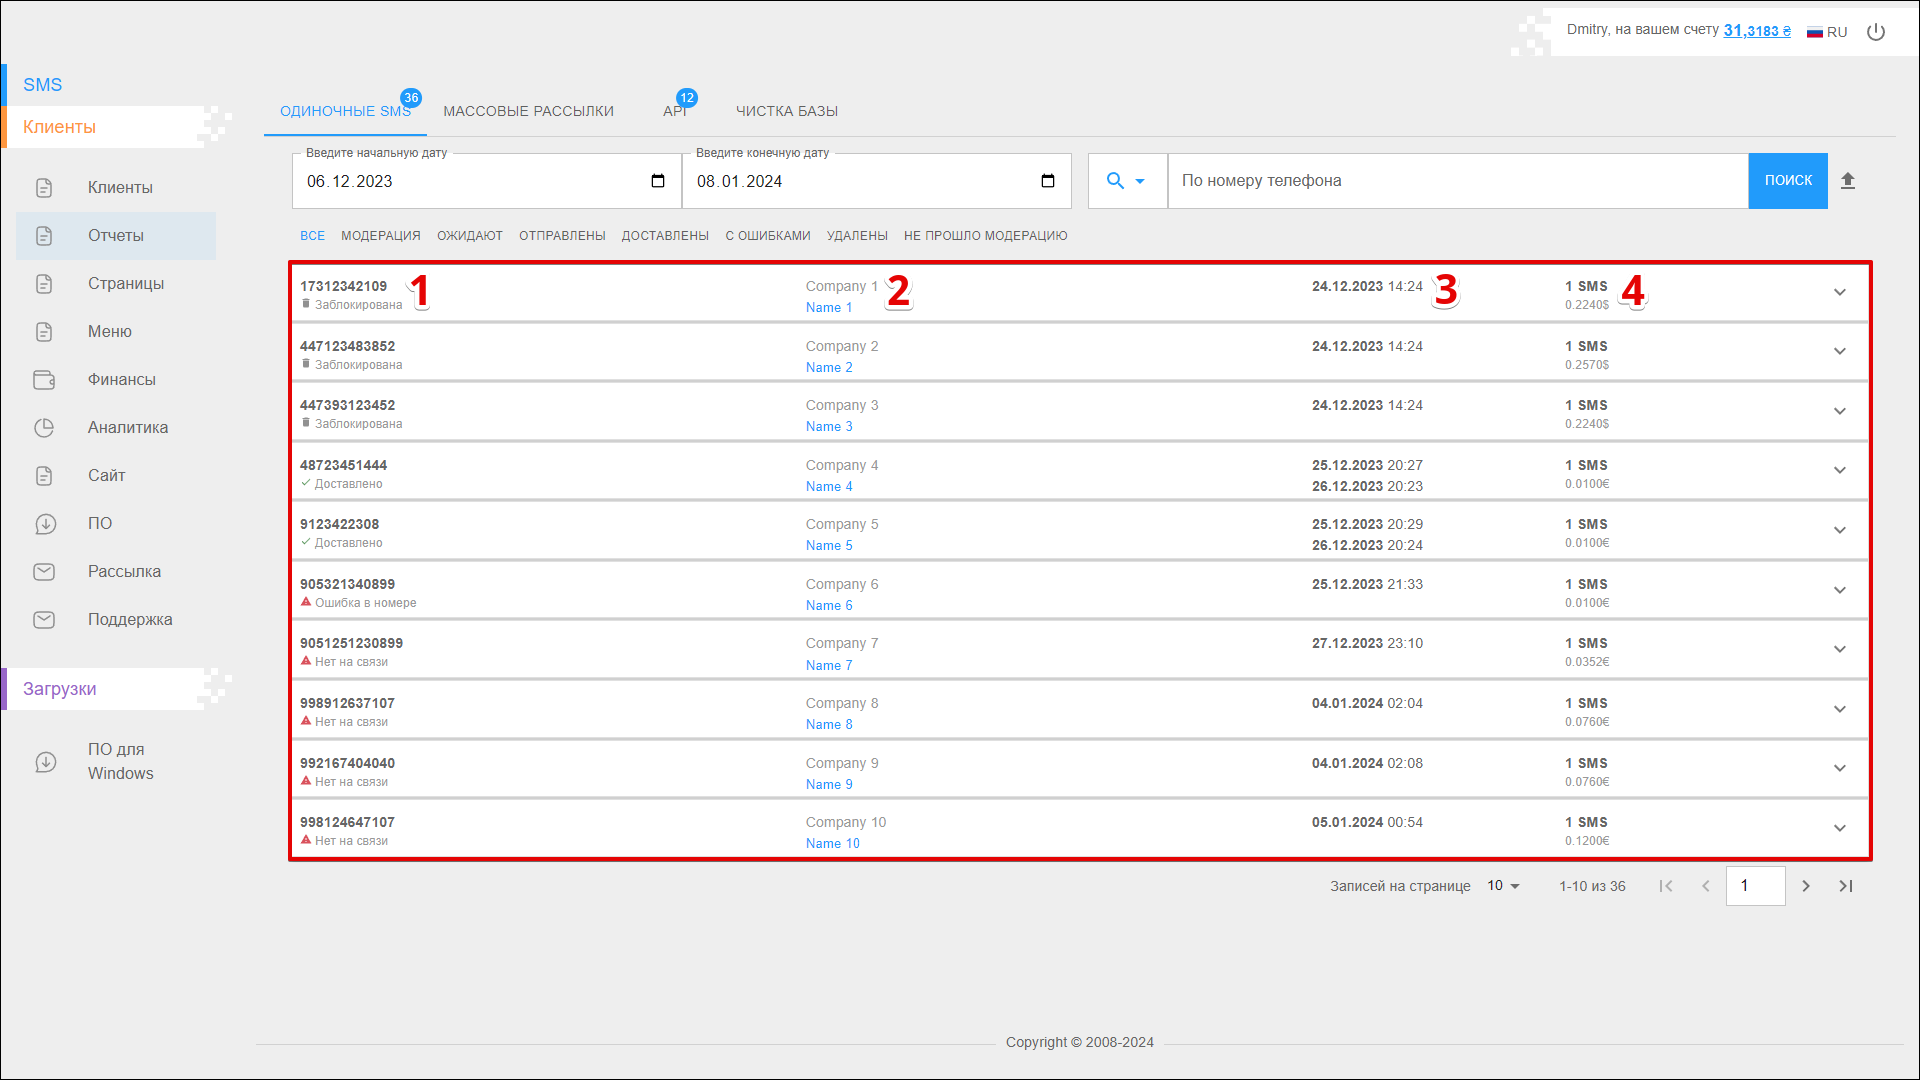Open Name 4 client link
The width and height of the screenshot is (1920, 1080).
click(829, 487)
